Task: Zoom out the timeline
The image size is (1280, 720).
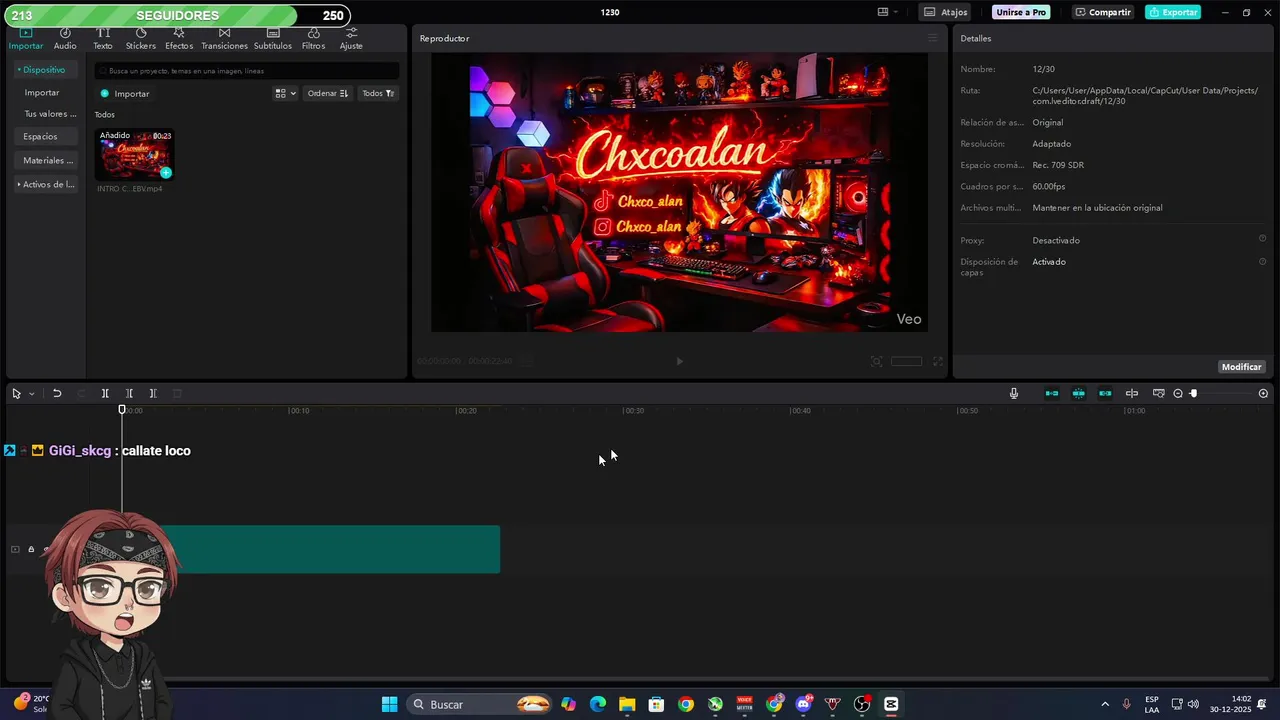Action: (1178, 393)
